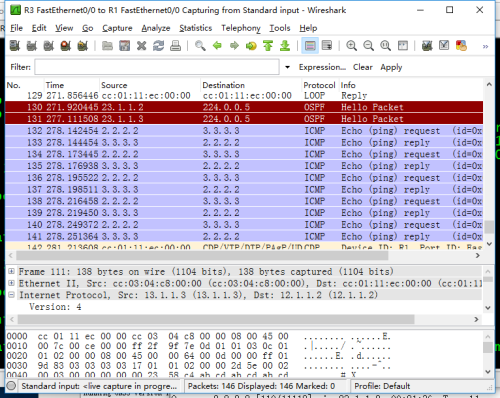Screen dimensions: 500x398
Task: Open the File menu
Action: click(x=16, y=28)
